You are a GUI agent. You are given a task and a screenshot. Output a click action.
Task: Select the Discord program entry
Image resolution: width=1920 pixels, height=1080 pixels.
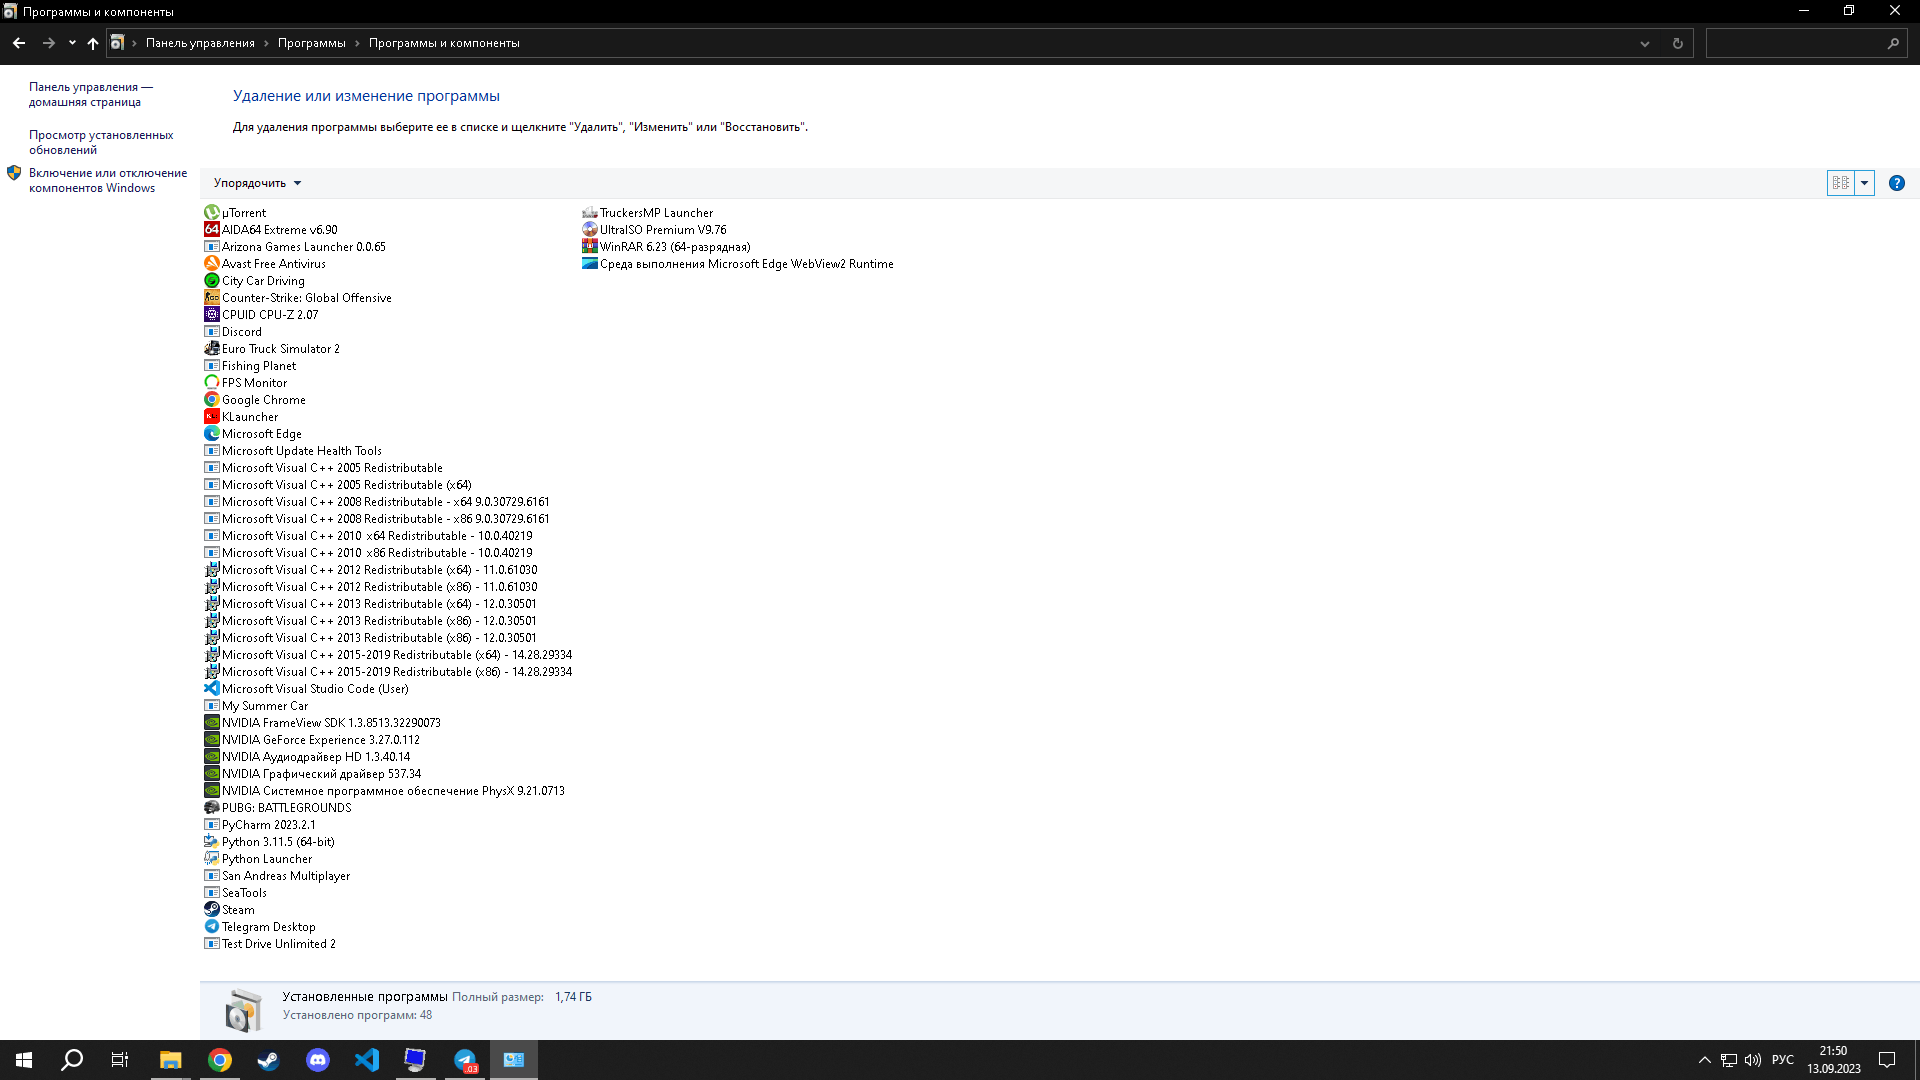click(x=233, y=332)
